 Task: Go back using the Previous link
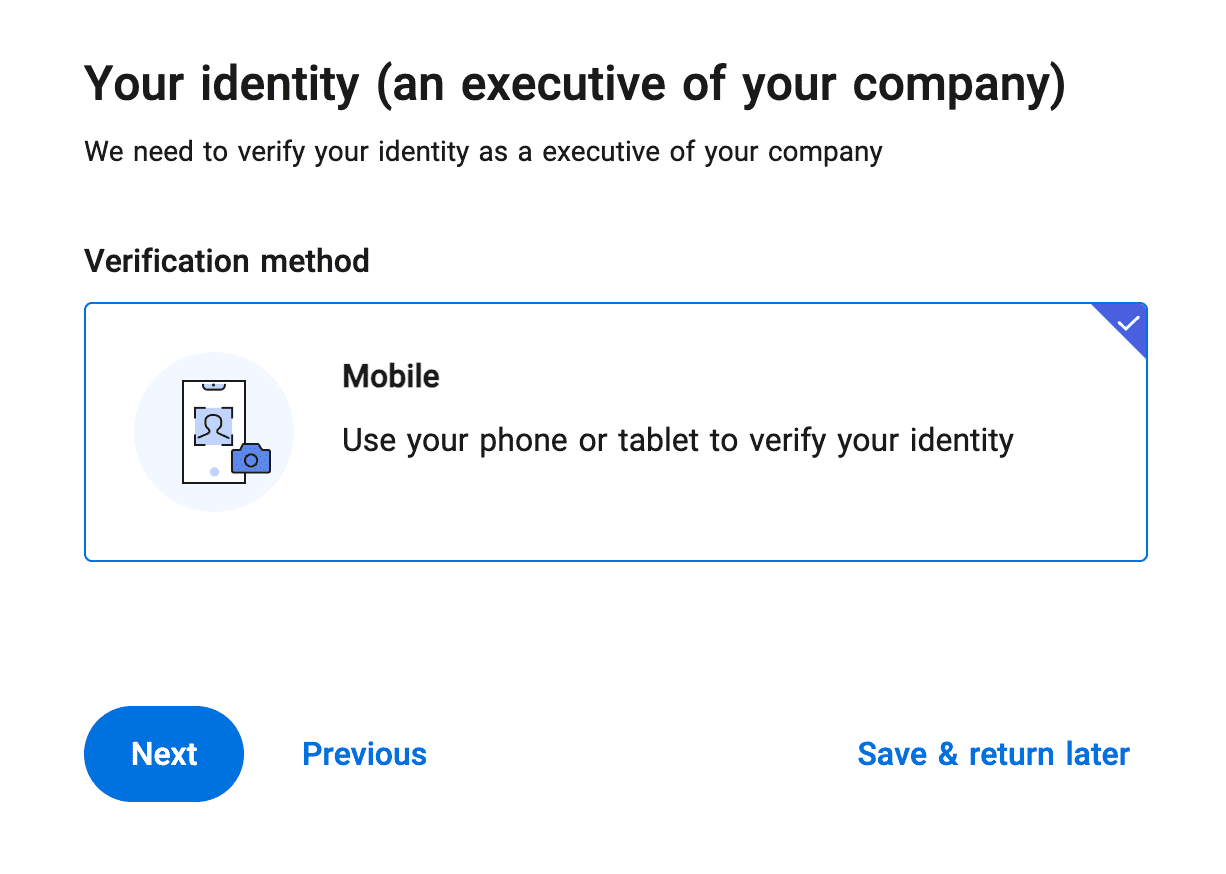coord(364,754)
